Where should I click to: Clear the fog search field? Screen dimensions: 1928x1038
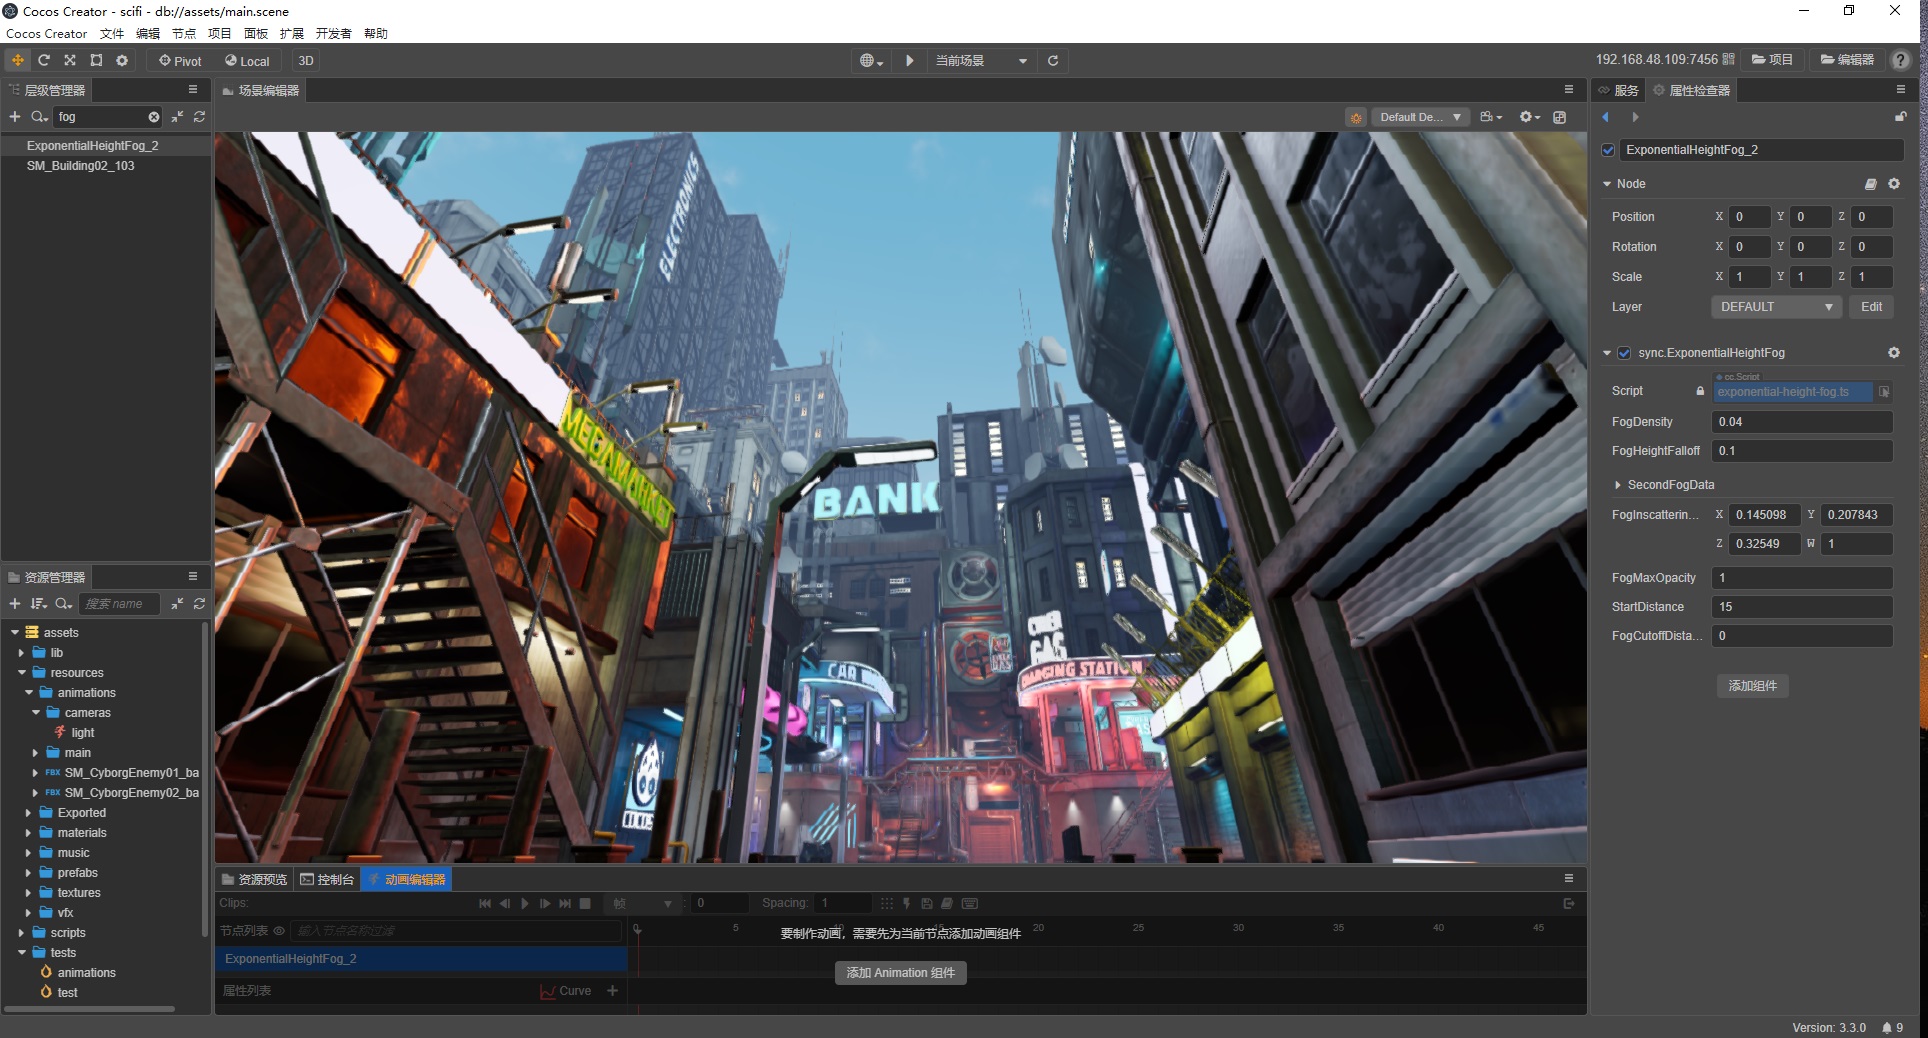(154, 117)
